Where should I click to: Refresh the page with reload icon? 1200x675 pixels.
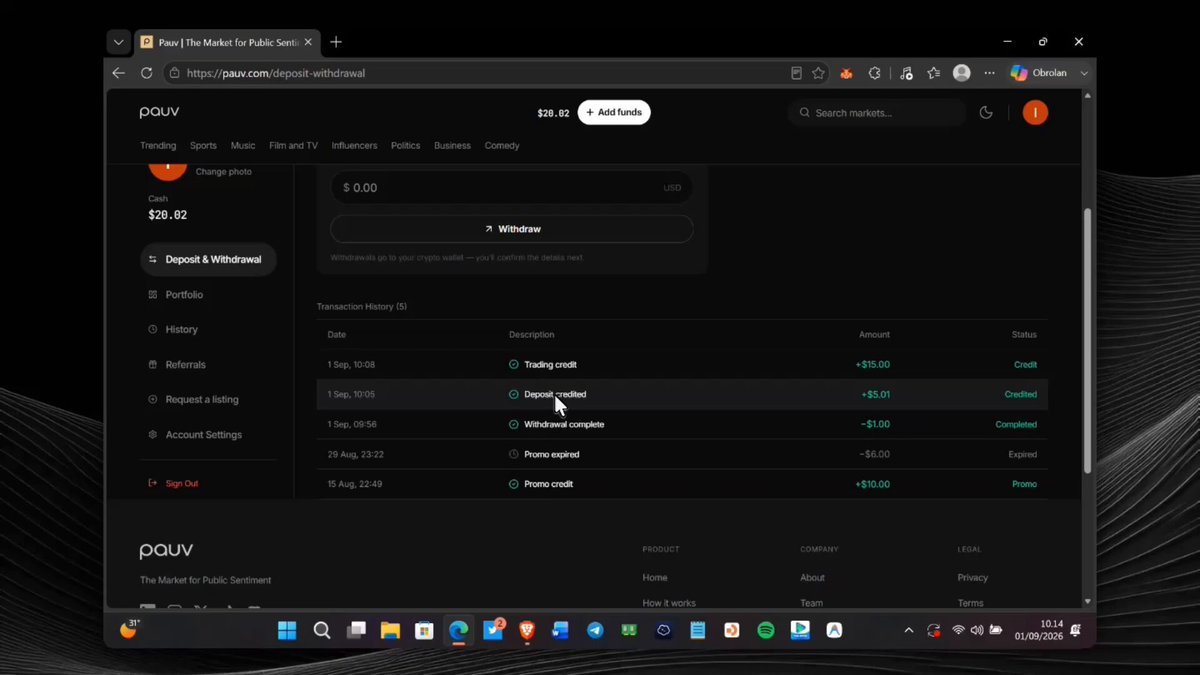coord(146,73)
